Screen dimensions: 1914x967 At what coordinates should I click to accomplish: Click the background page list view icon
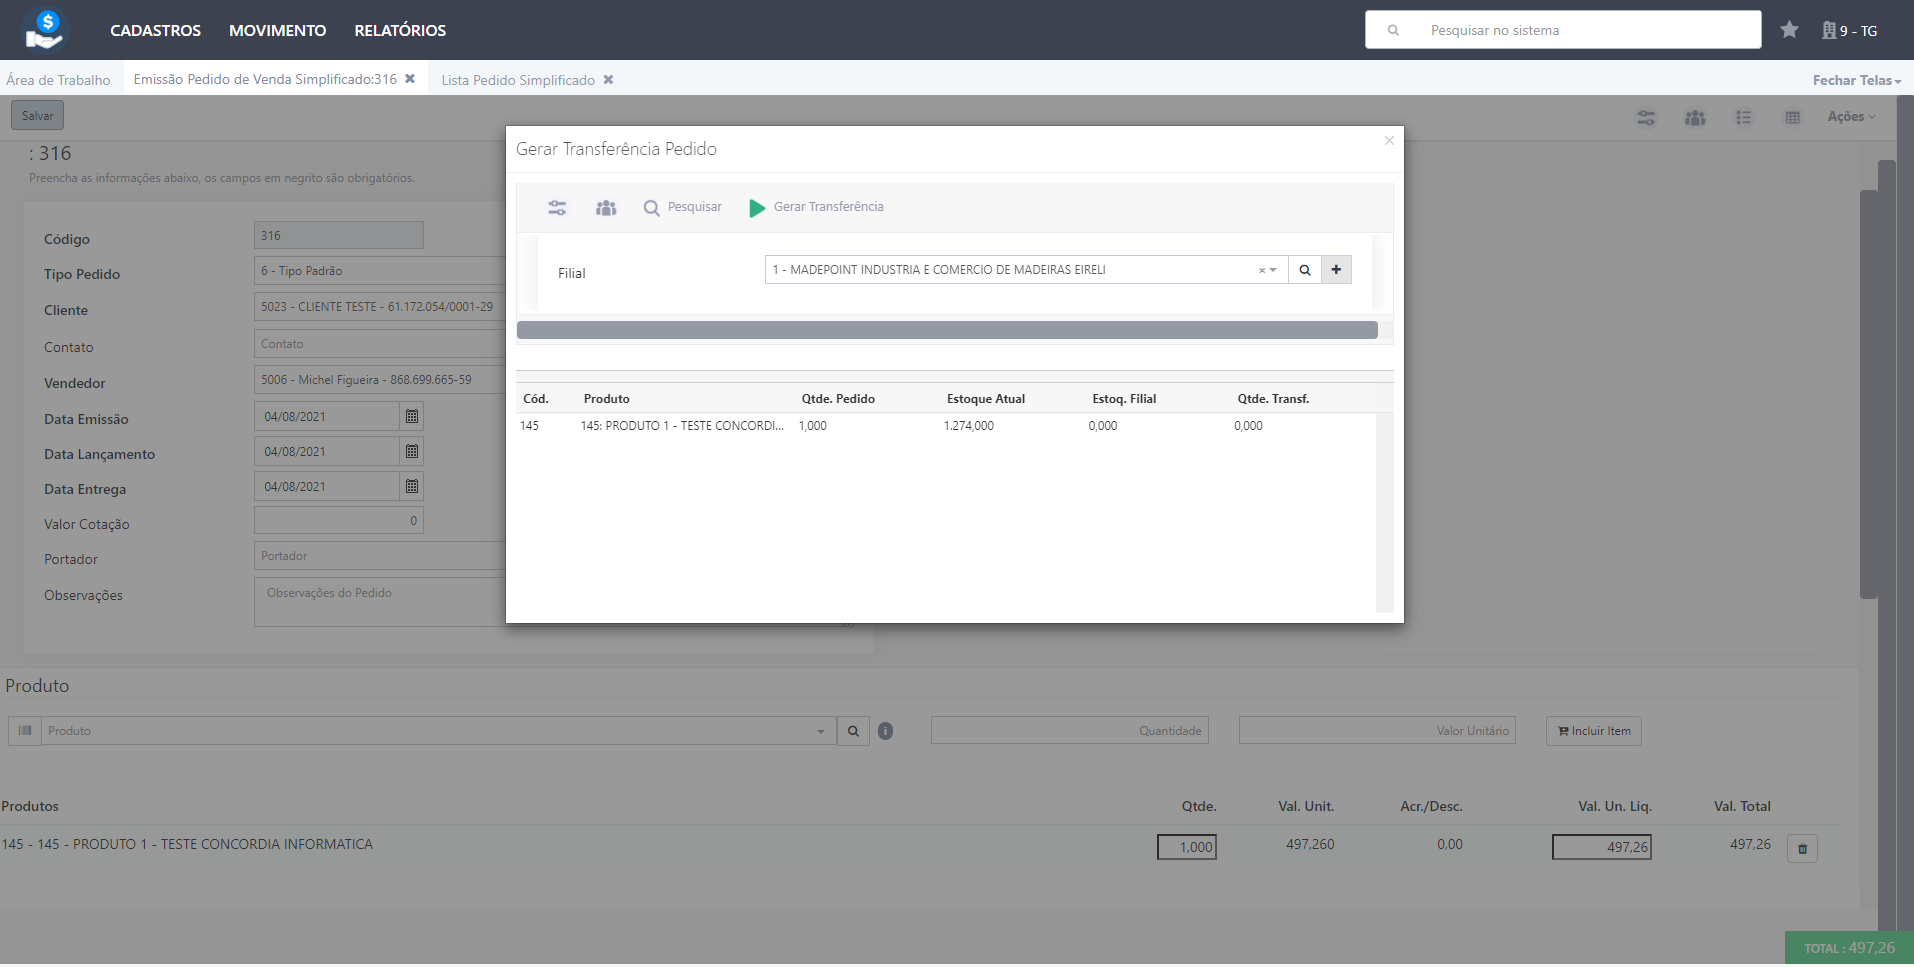point(1744,118)
